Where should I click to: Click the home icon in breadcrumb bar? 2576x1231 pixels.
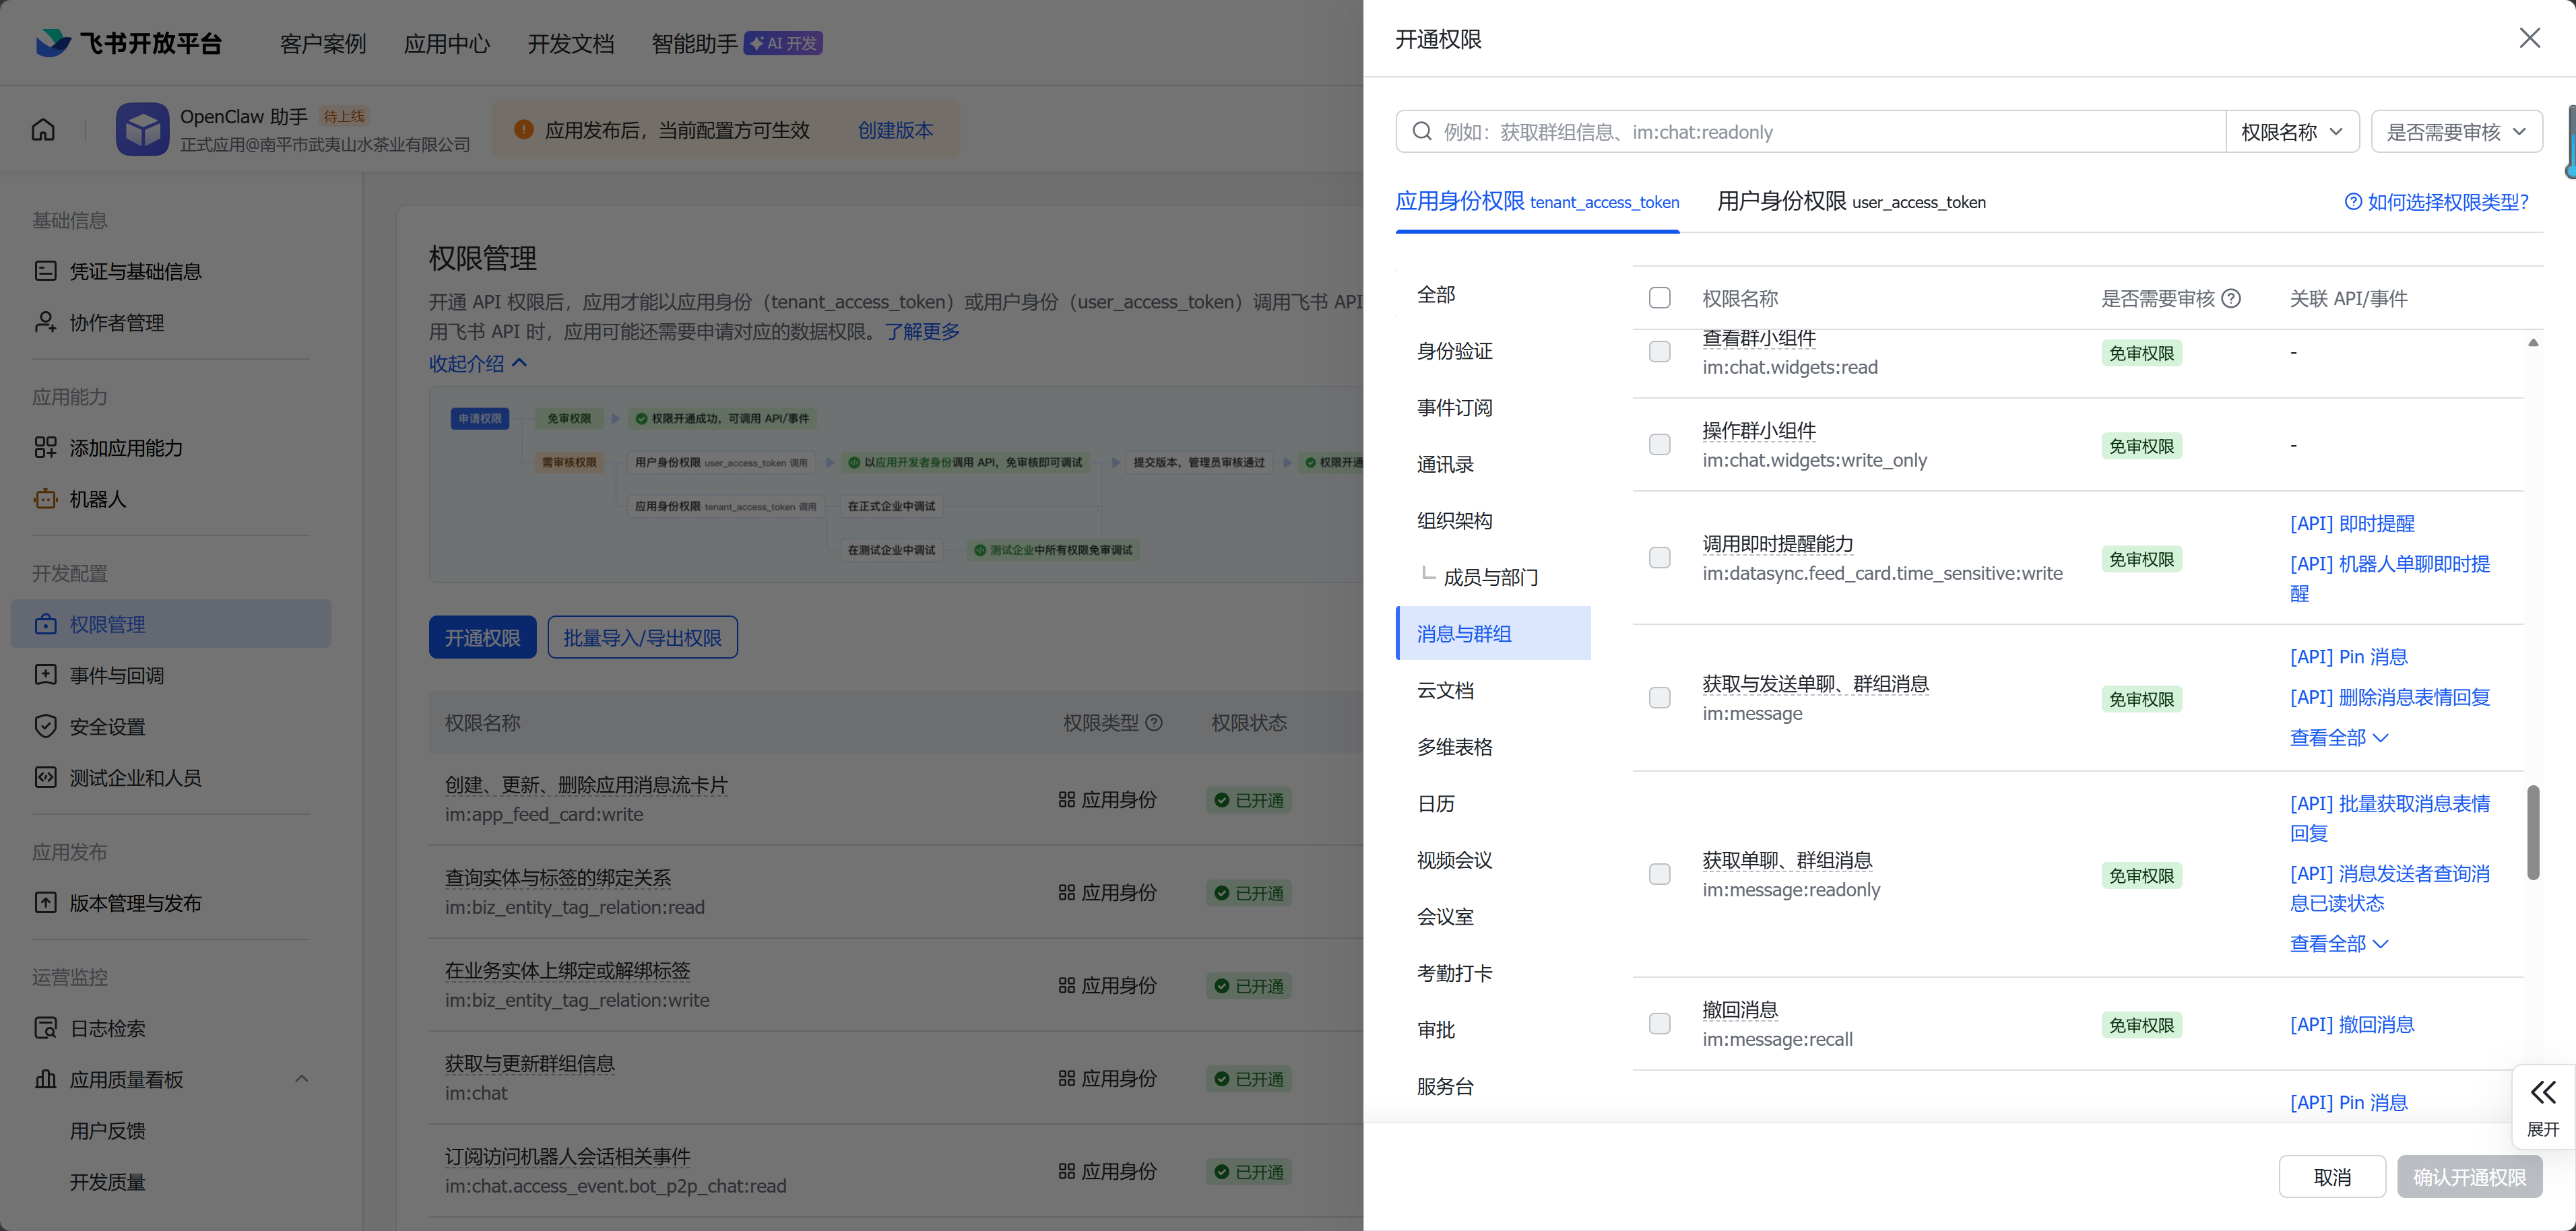43,130
